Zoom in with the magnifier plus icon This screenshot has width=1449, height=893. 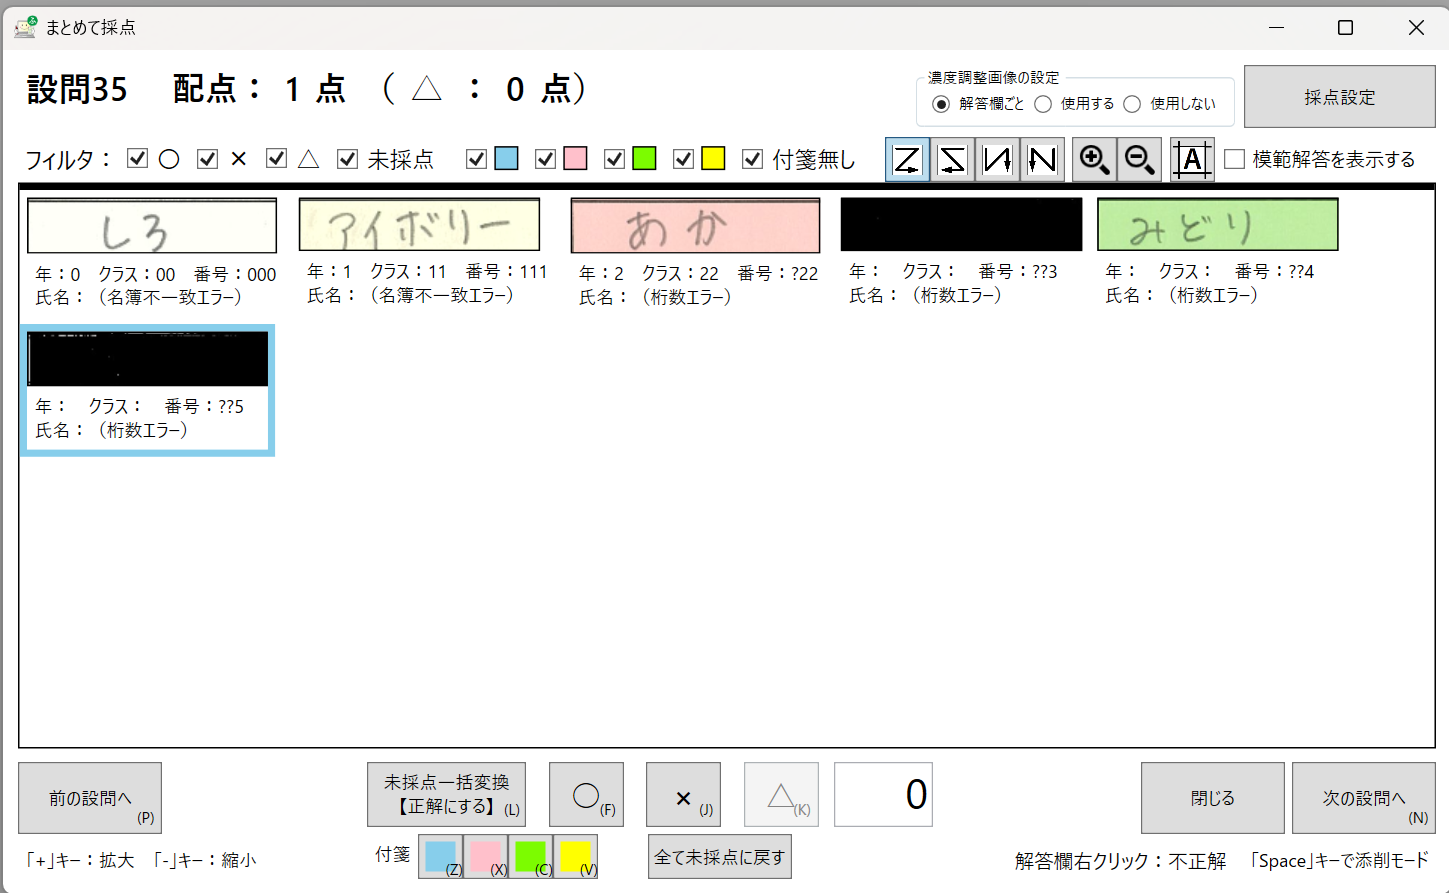(1094, 160)
